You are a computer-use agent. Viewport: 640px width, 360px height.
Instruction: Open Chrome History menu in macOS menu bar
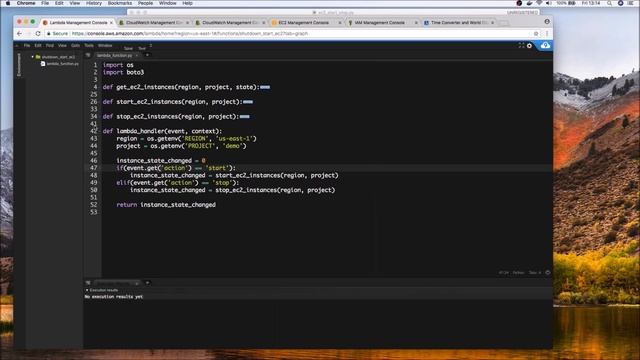(x=94, y=3)
